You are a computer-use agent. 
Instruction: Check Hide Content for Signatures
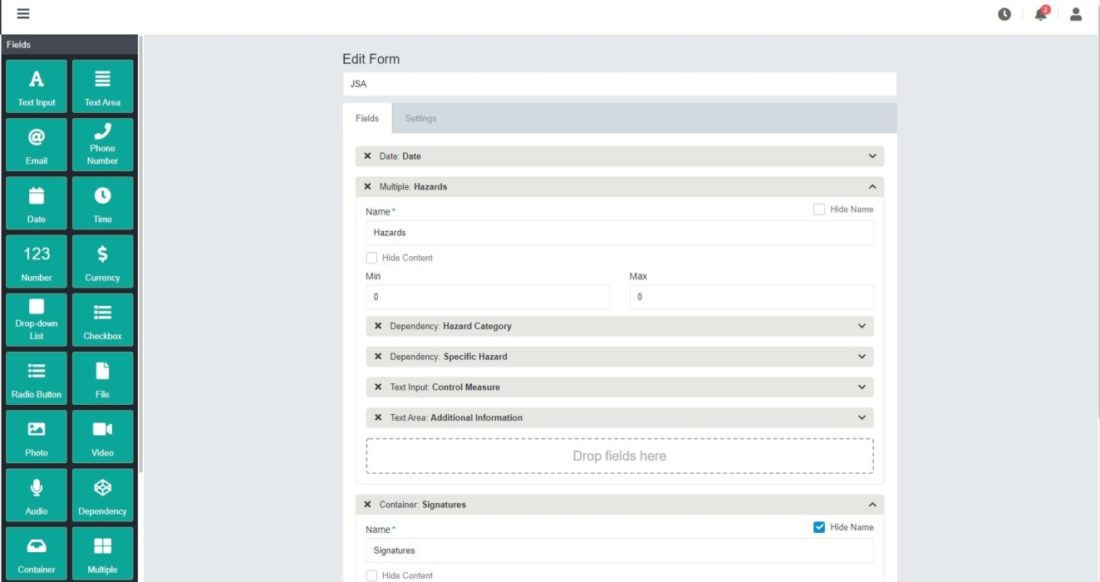click(372, 575)
